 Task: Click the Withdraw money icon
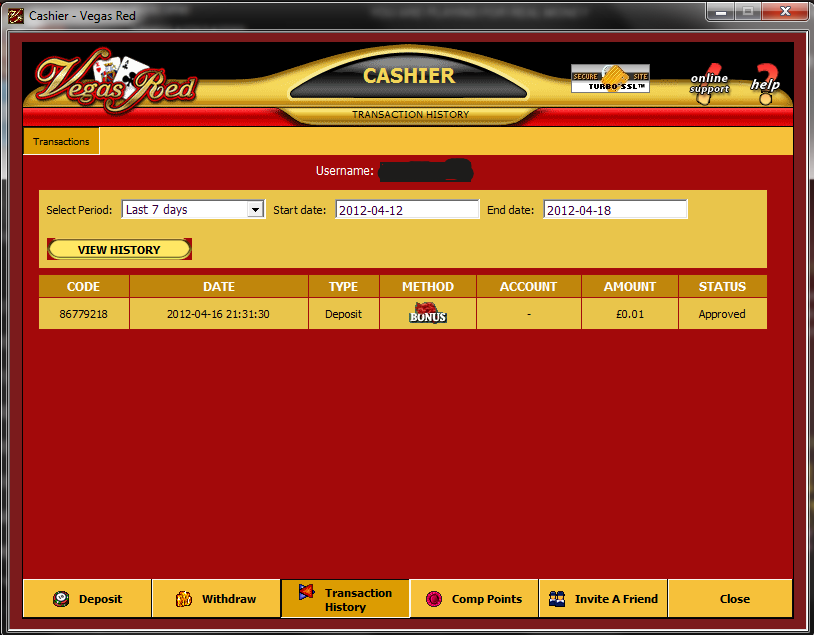click(184, 599)
